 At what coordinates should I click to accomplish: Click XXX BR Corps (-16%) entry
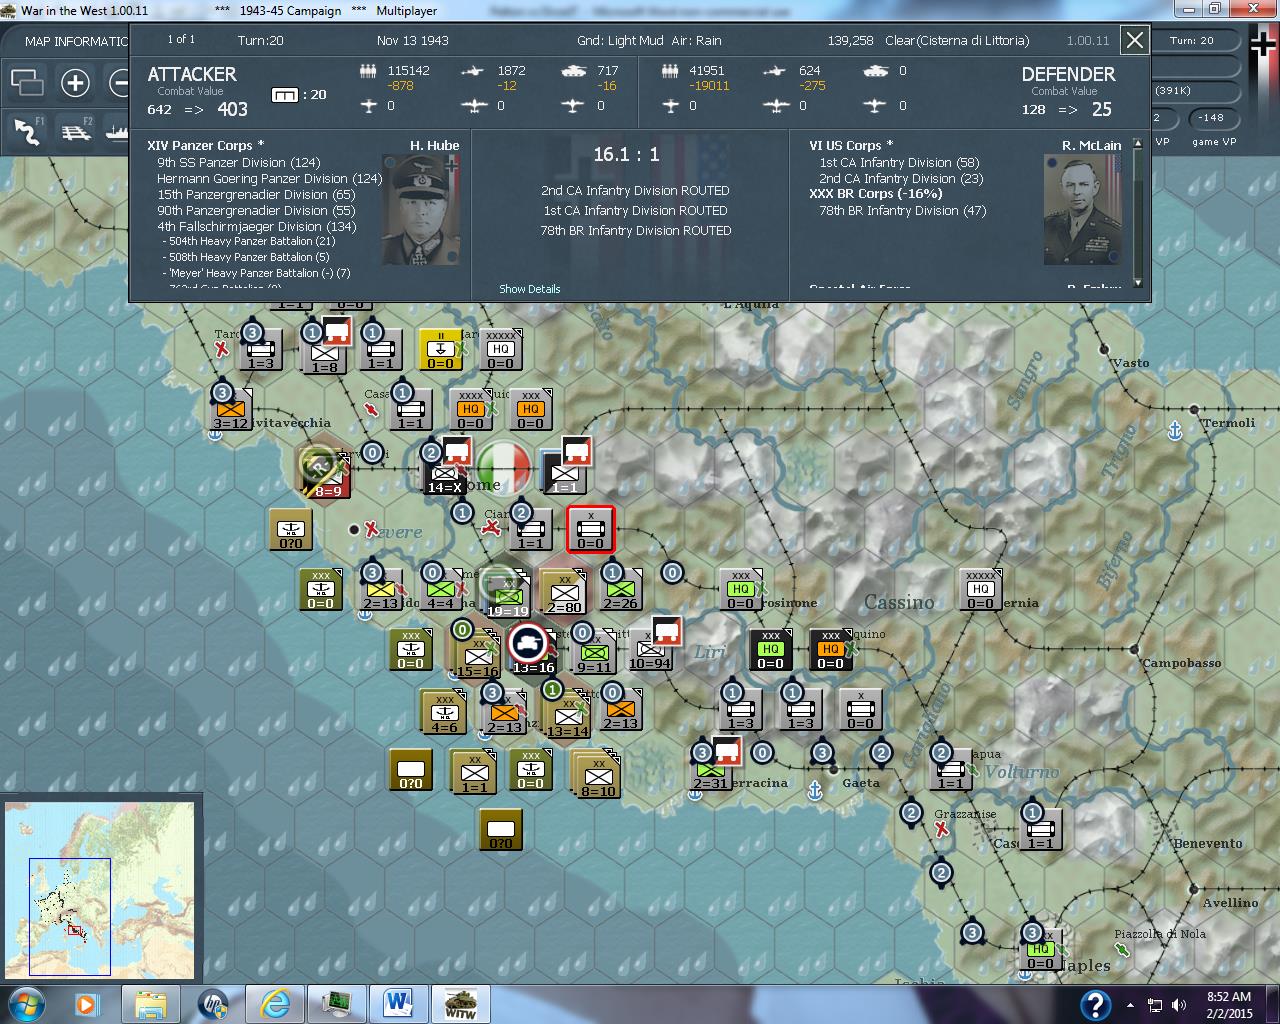click(875, 194)
